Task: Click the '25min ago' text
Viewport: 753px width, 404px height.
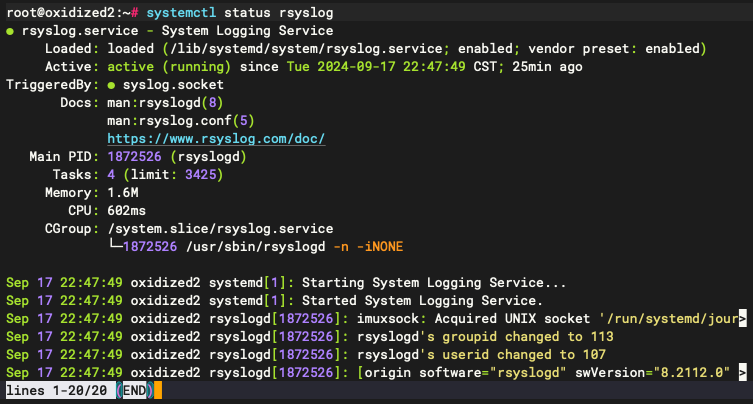Action: 547,67
